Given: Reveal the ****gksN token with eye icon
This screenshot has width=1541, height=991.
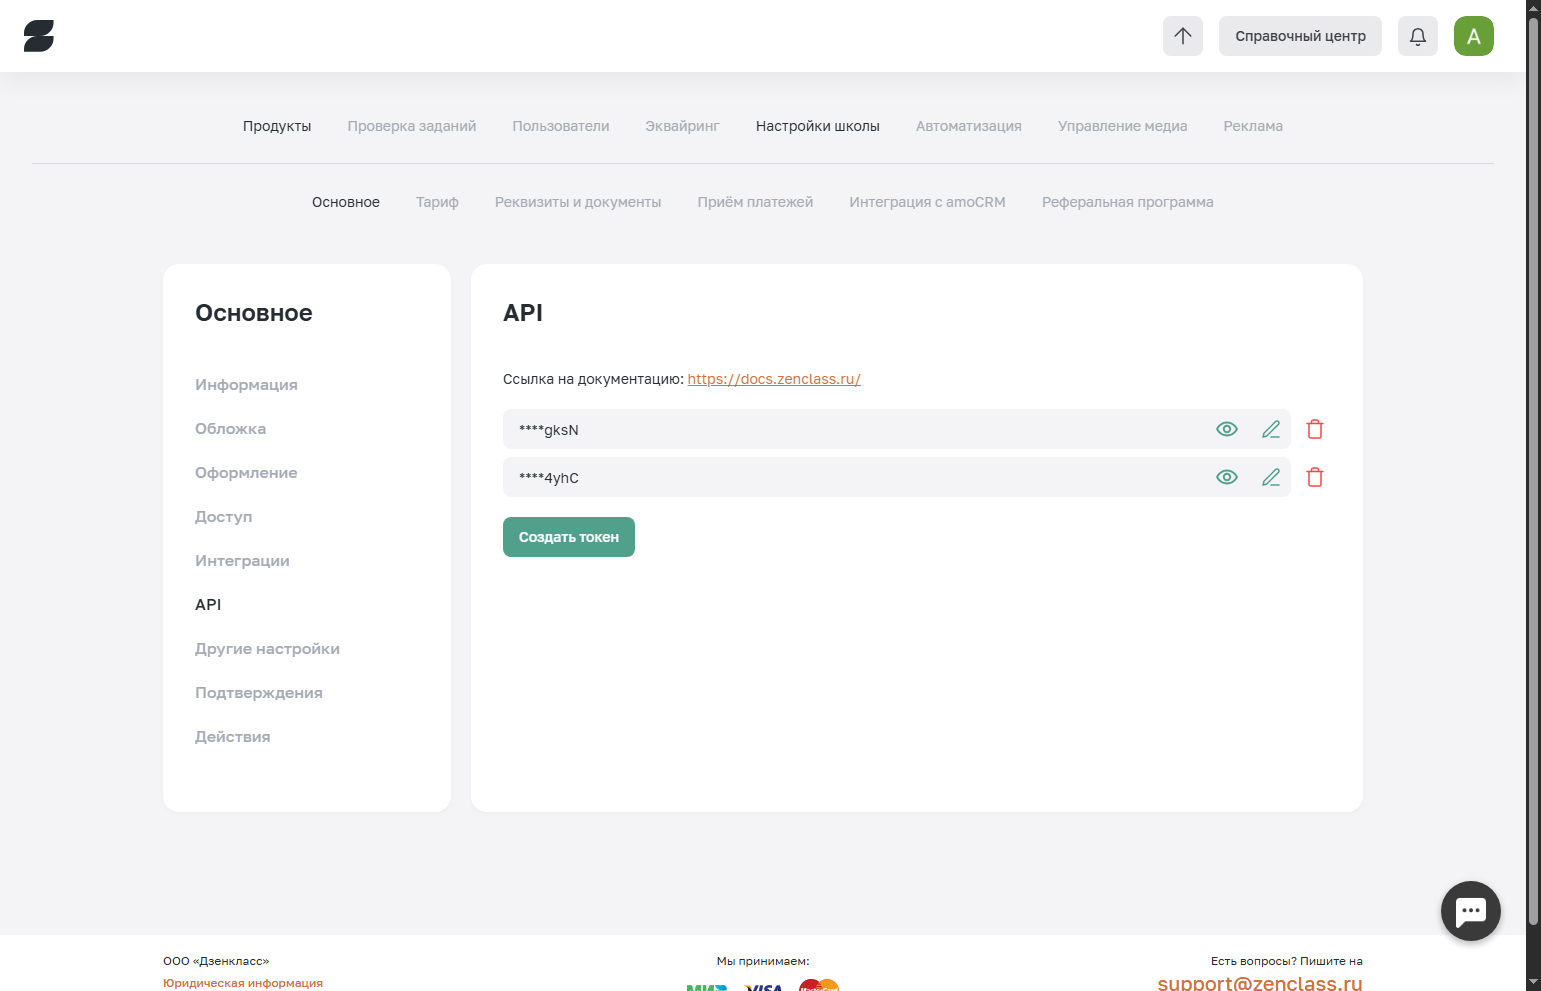Looking at the screenshot, I should point(1227,429).
